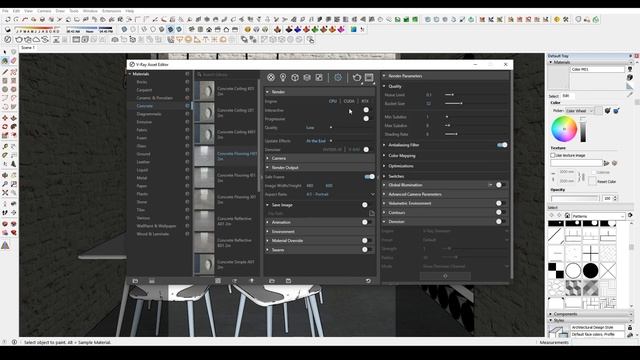Click the browse texture folder icon in tray

tap(607, 163)
